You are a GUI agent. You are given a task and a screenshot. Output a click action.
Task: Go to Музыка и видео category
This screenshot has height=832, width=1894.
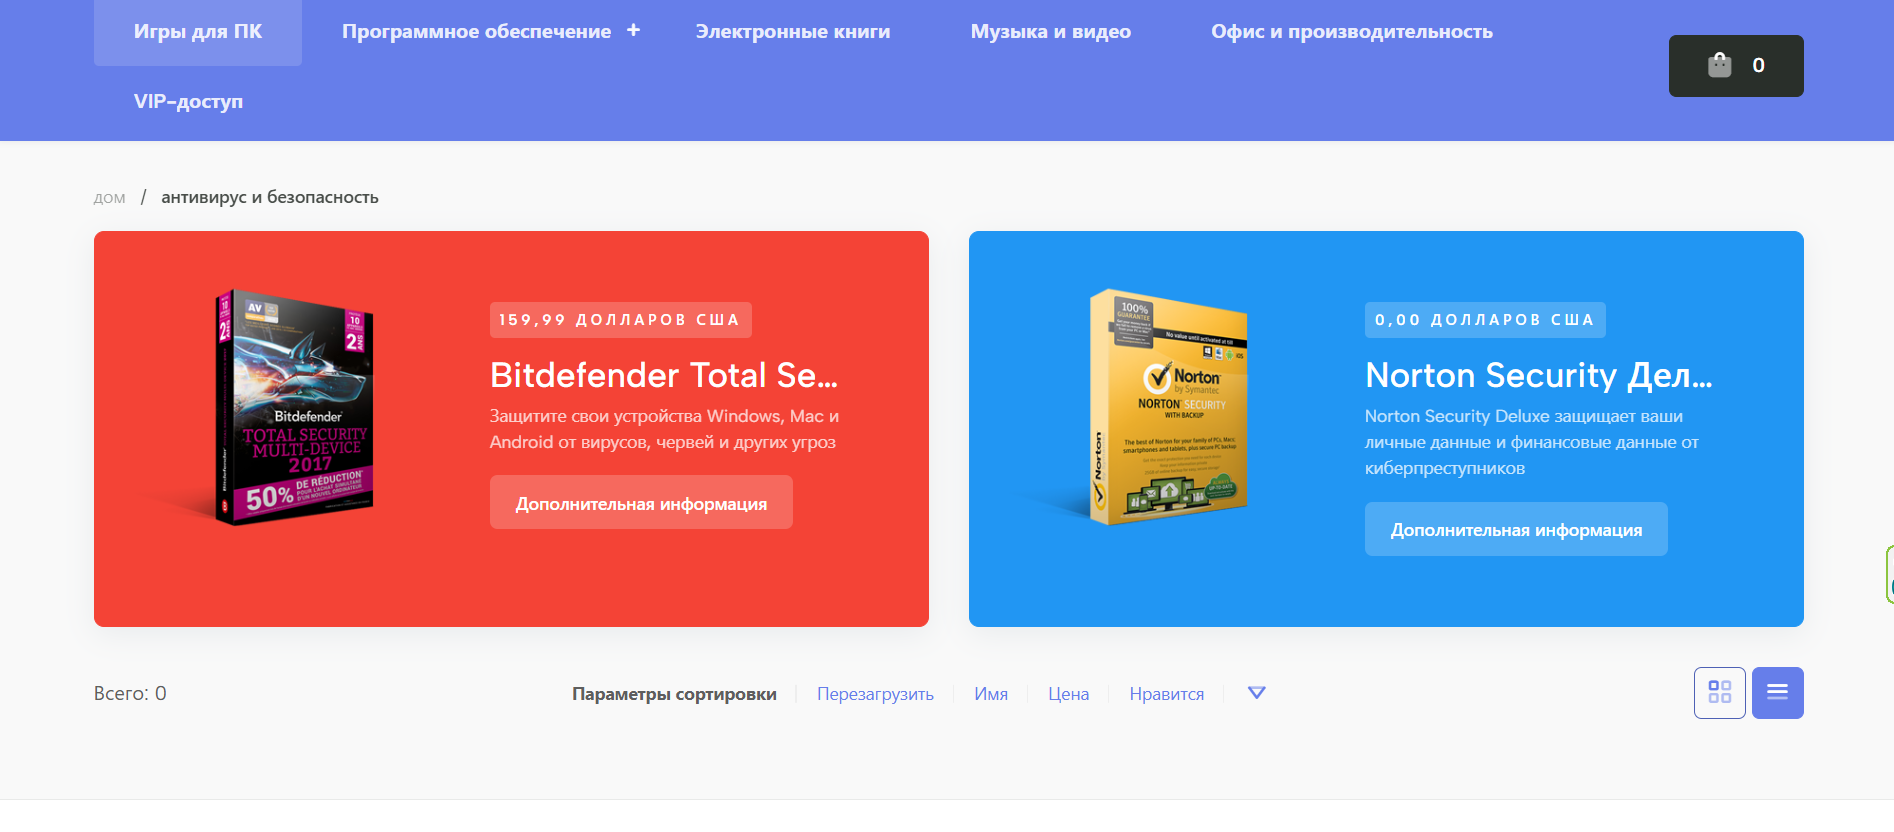point(1051,32)
